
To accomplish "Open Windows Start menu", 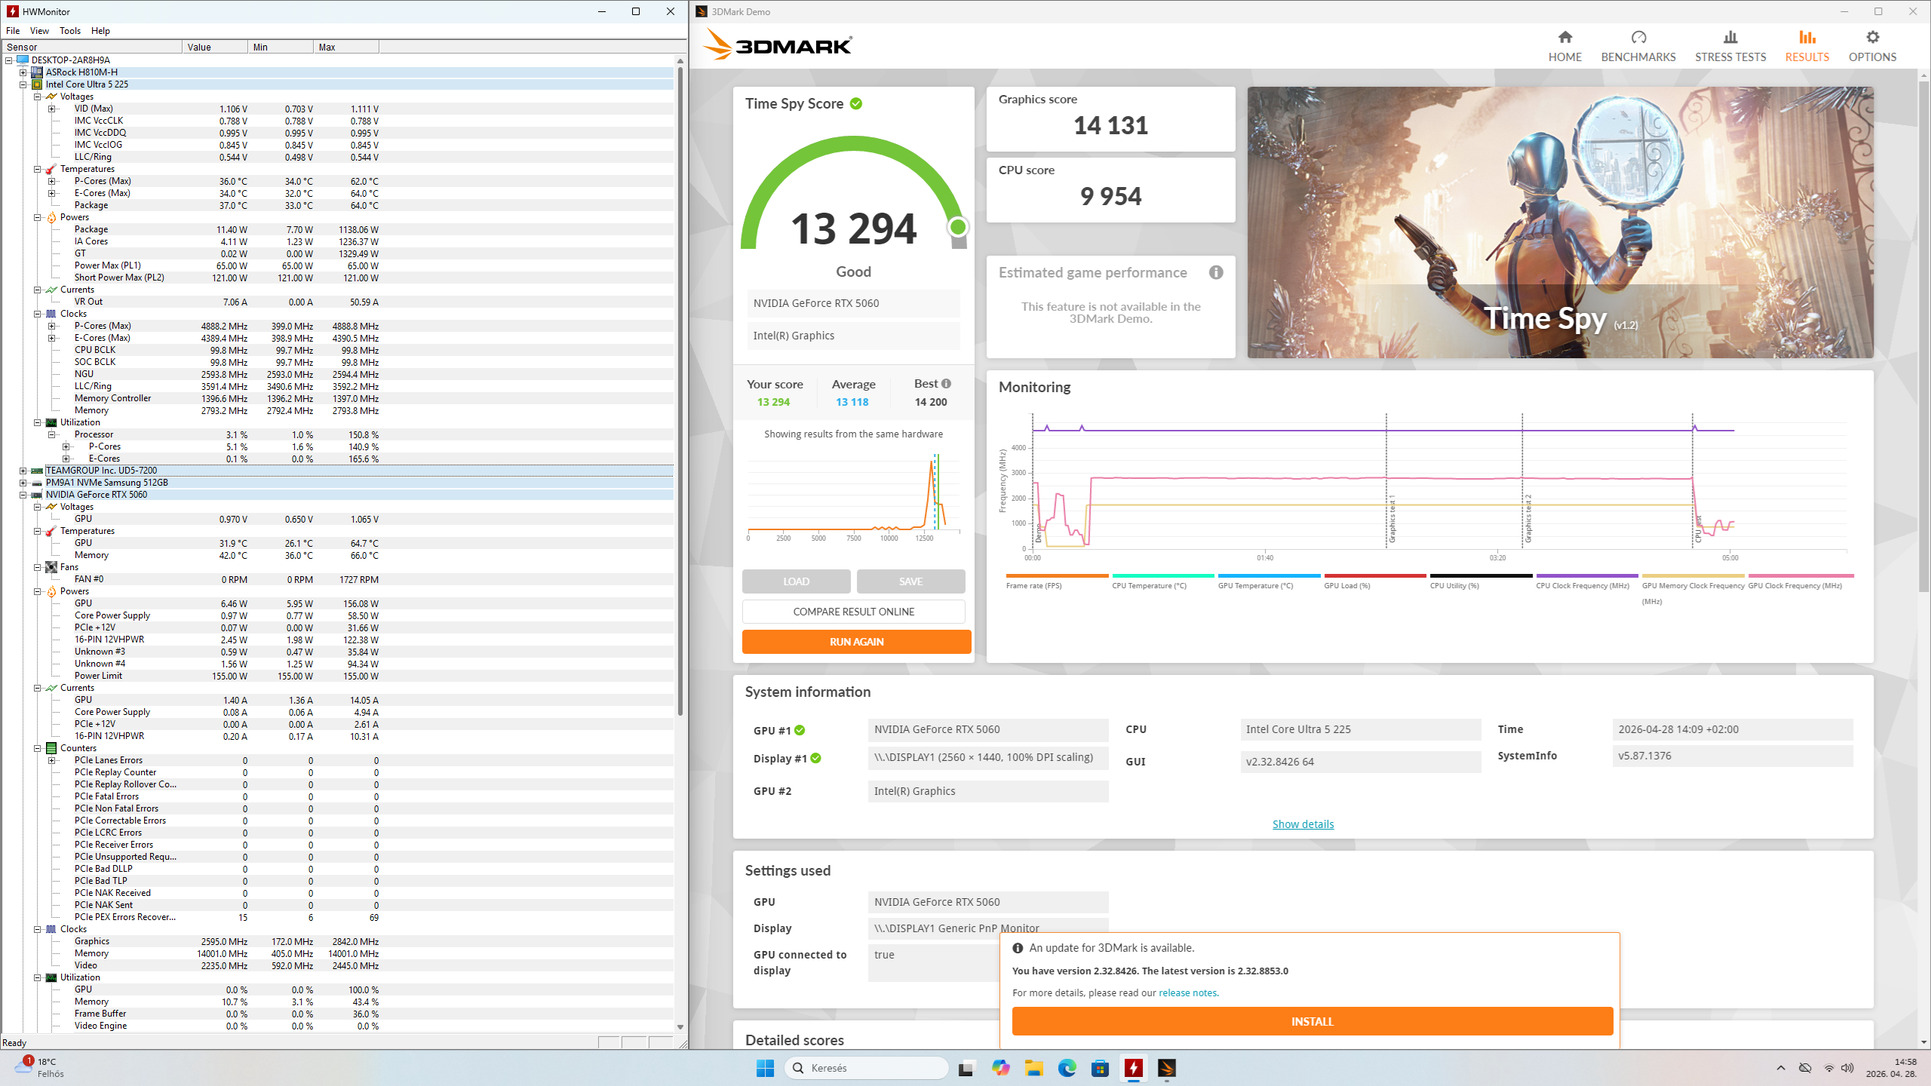I will click(x=765, y=1068).
